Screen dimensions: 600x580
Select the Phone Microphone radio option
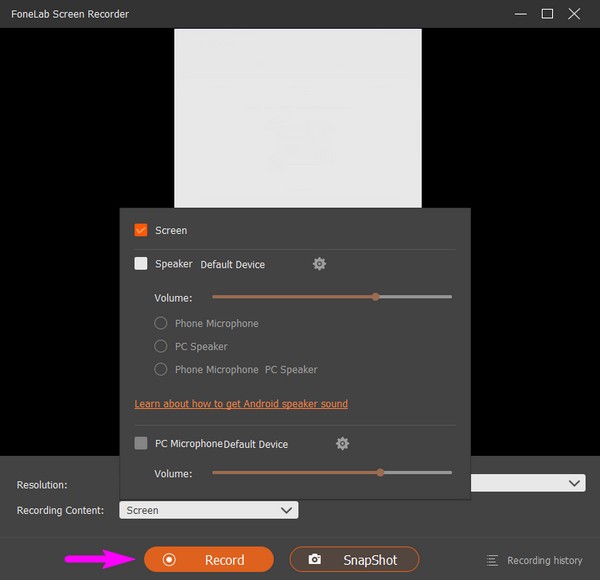click(x=161, y=323)
